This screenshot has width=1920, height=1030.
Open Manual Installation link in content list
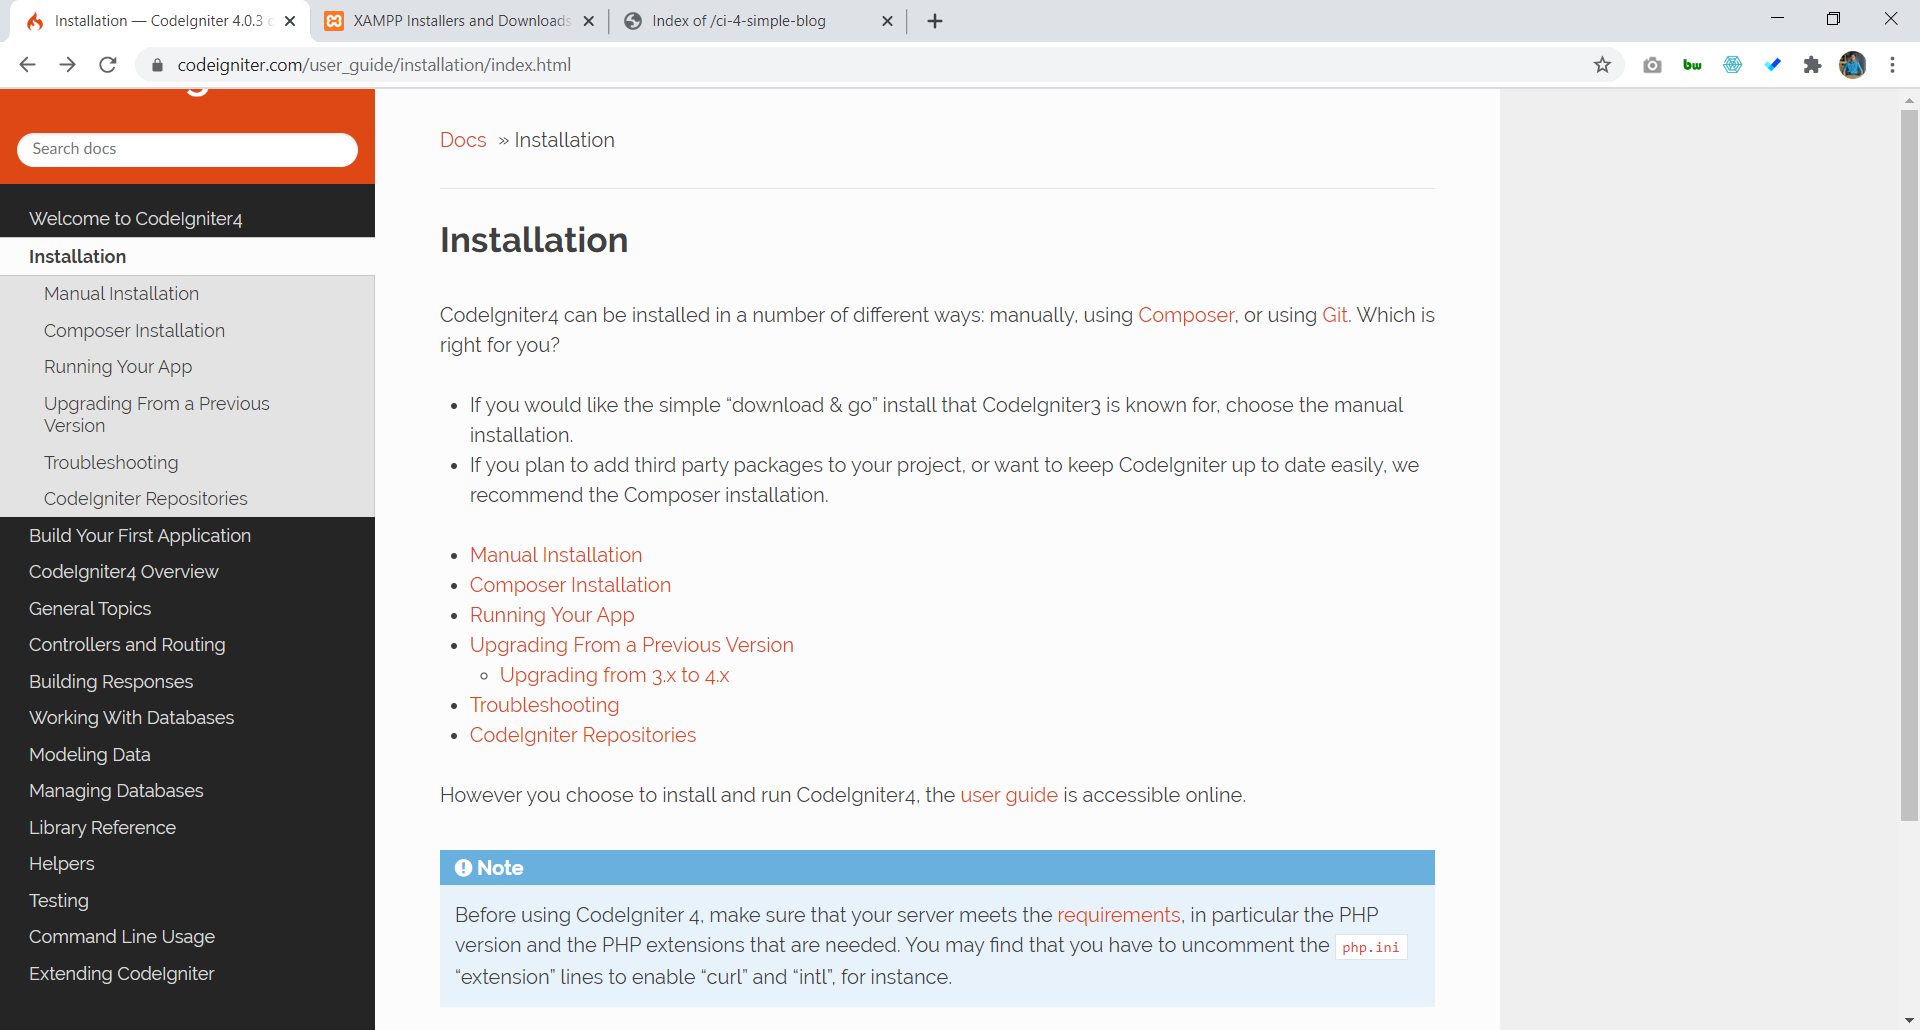click(556, 555)
